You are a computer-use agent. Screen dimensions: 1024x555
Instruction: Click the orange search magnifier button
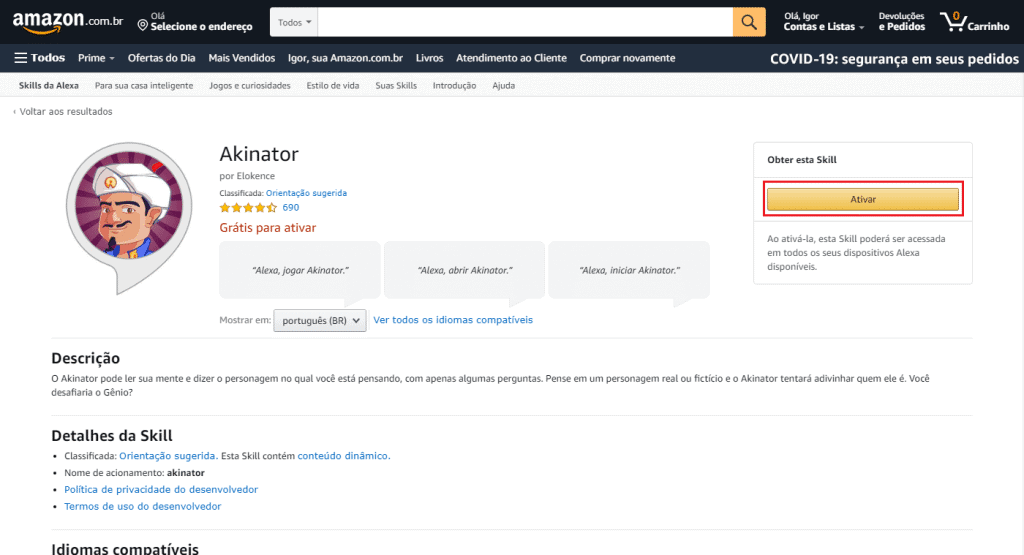tap(749, 22)
